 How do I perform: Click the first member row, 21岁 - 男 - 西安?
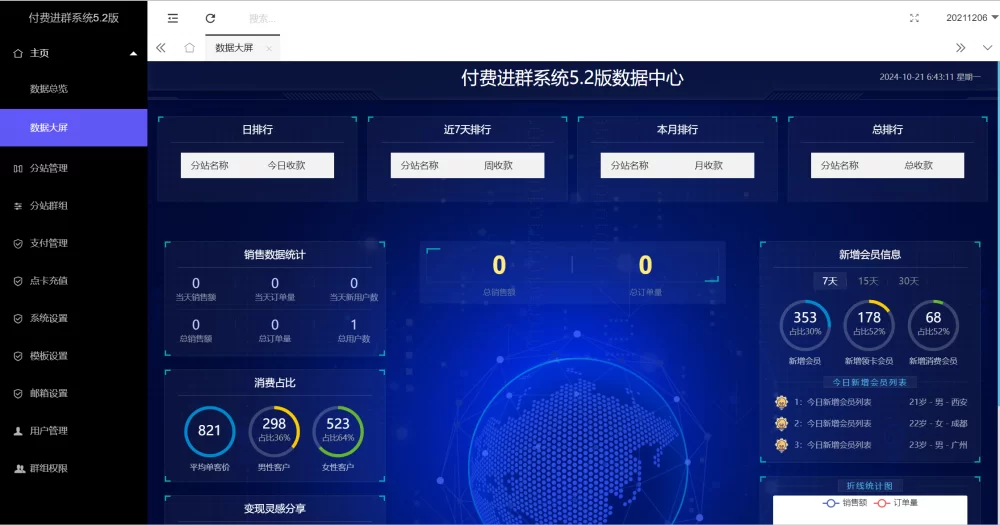(x=871, y=402)
